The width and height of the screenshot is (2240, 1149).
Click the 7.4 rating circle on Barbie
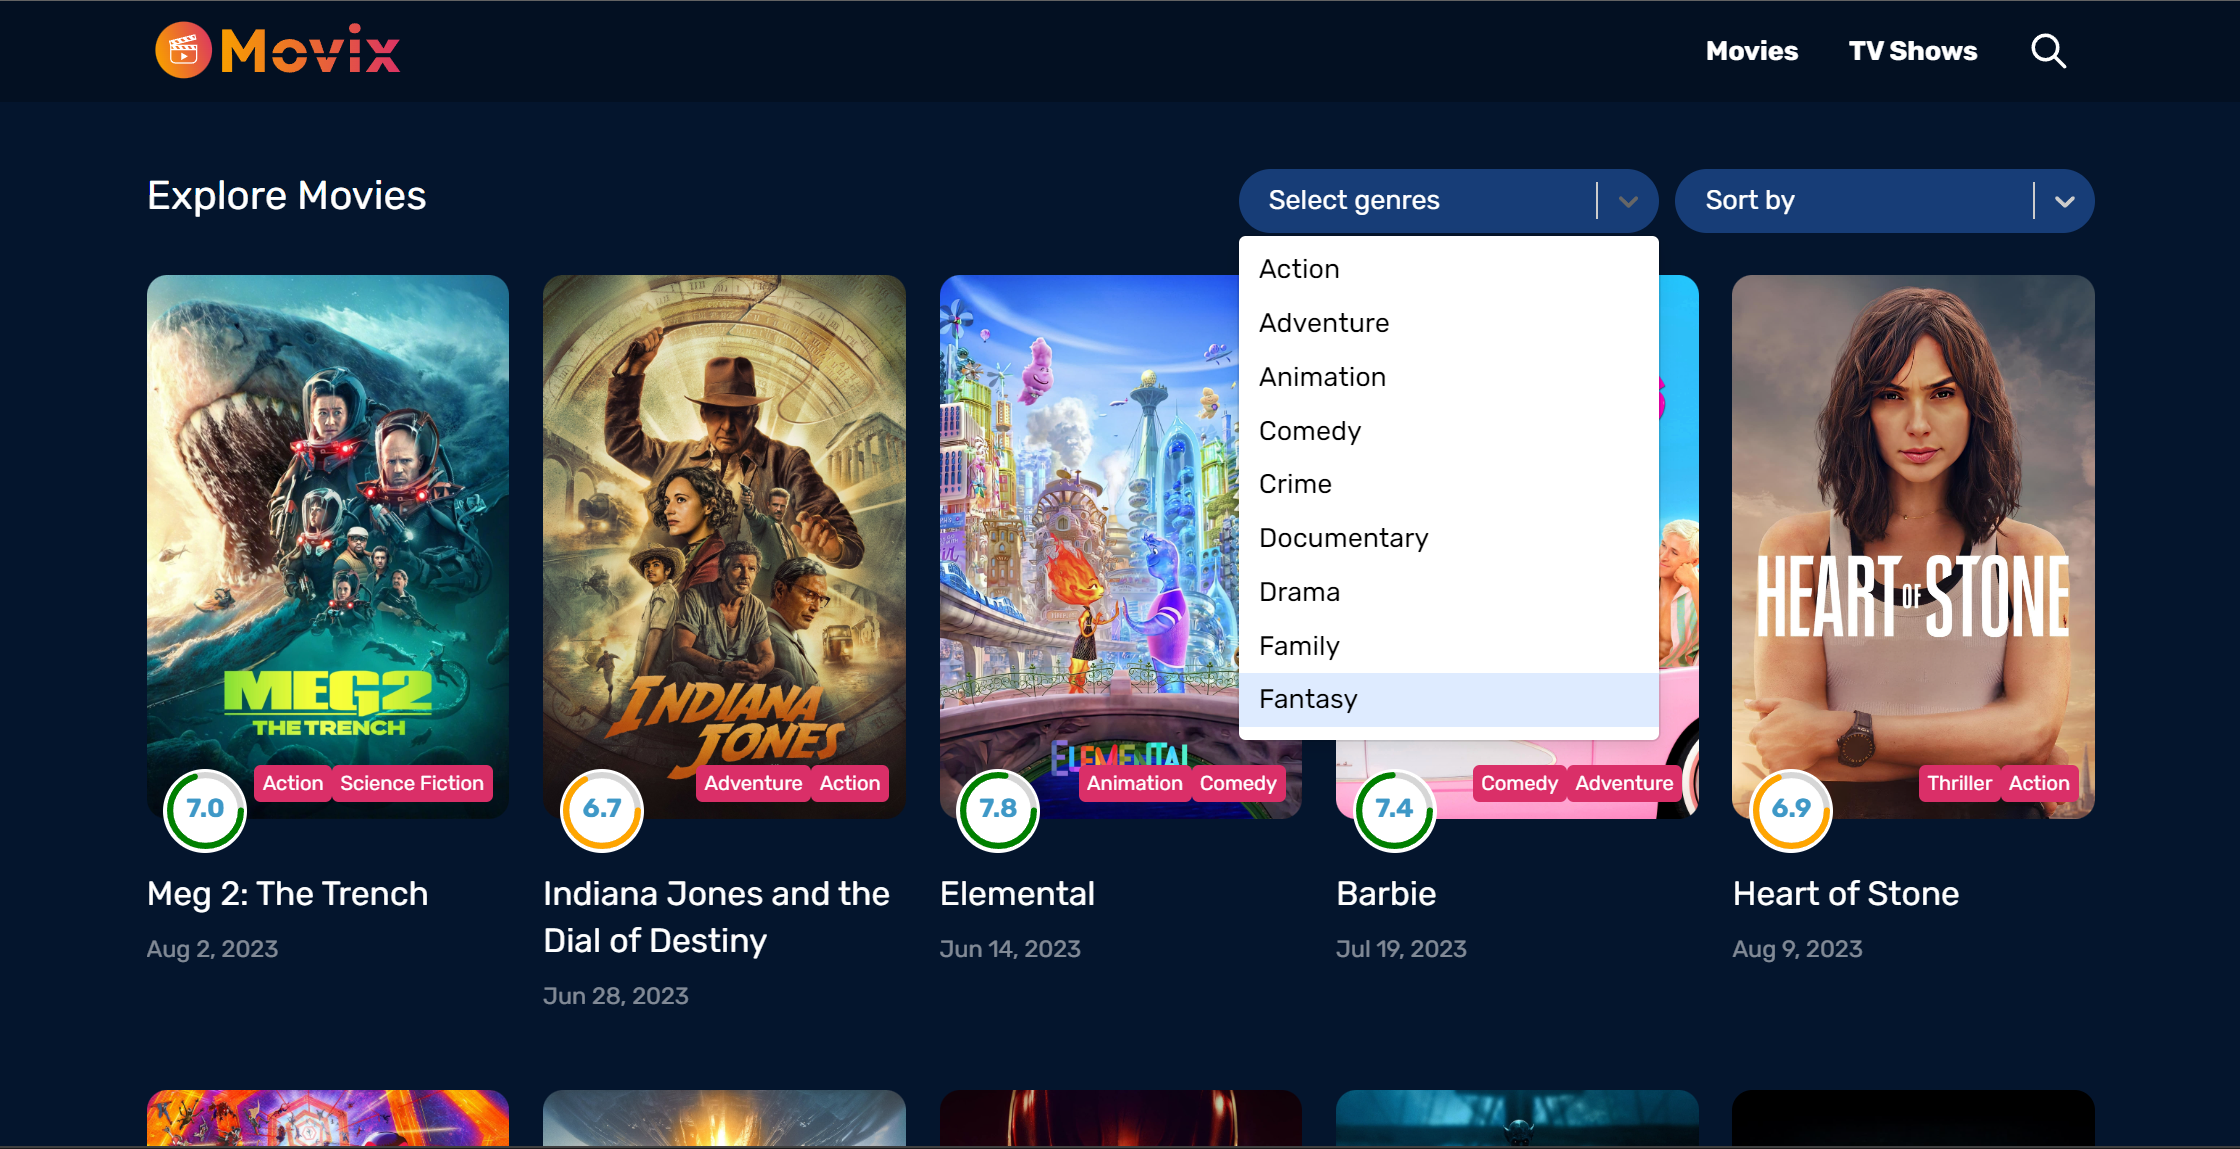pos(1394,809)
